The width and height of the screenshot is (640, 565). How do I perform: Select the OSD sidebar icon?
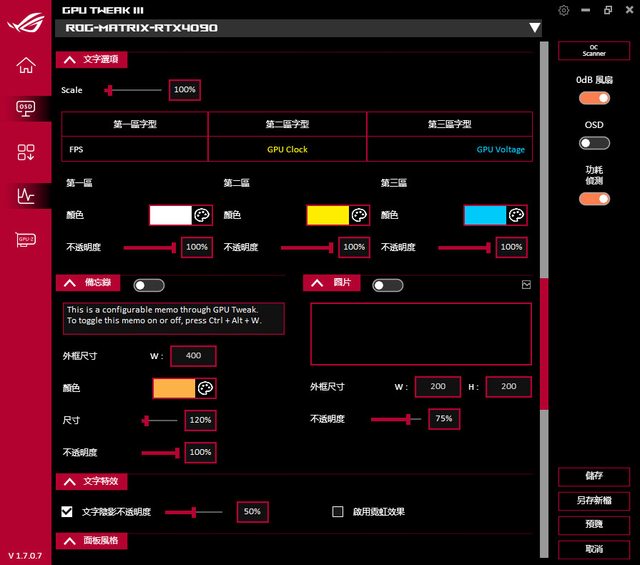click(x=26, y=108)
